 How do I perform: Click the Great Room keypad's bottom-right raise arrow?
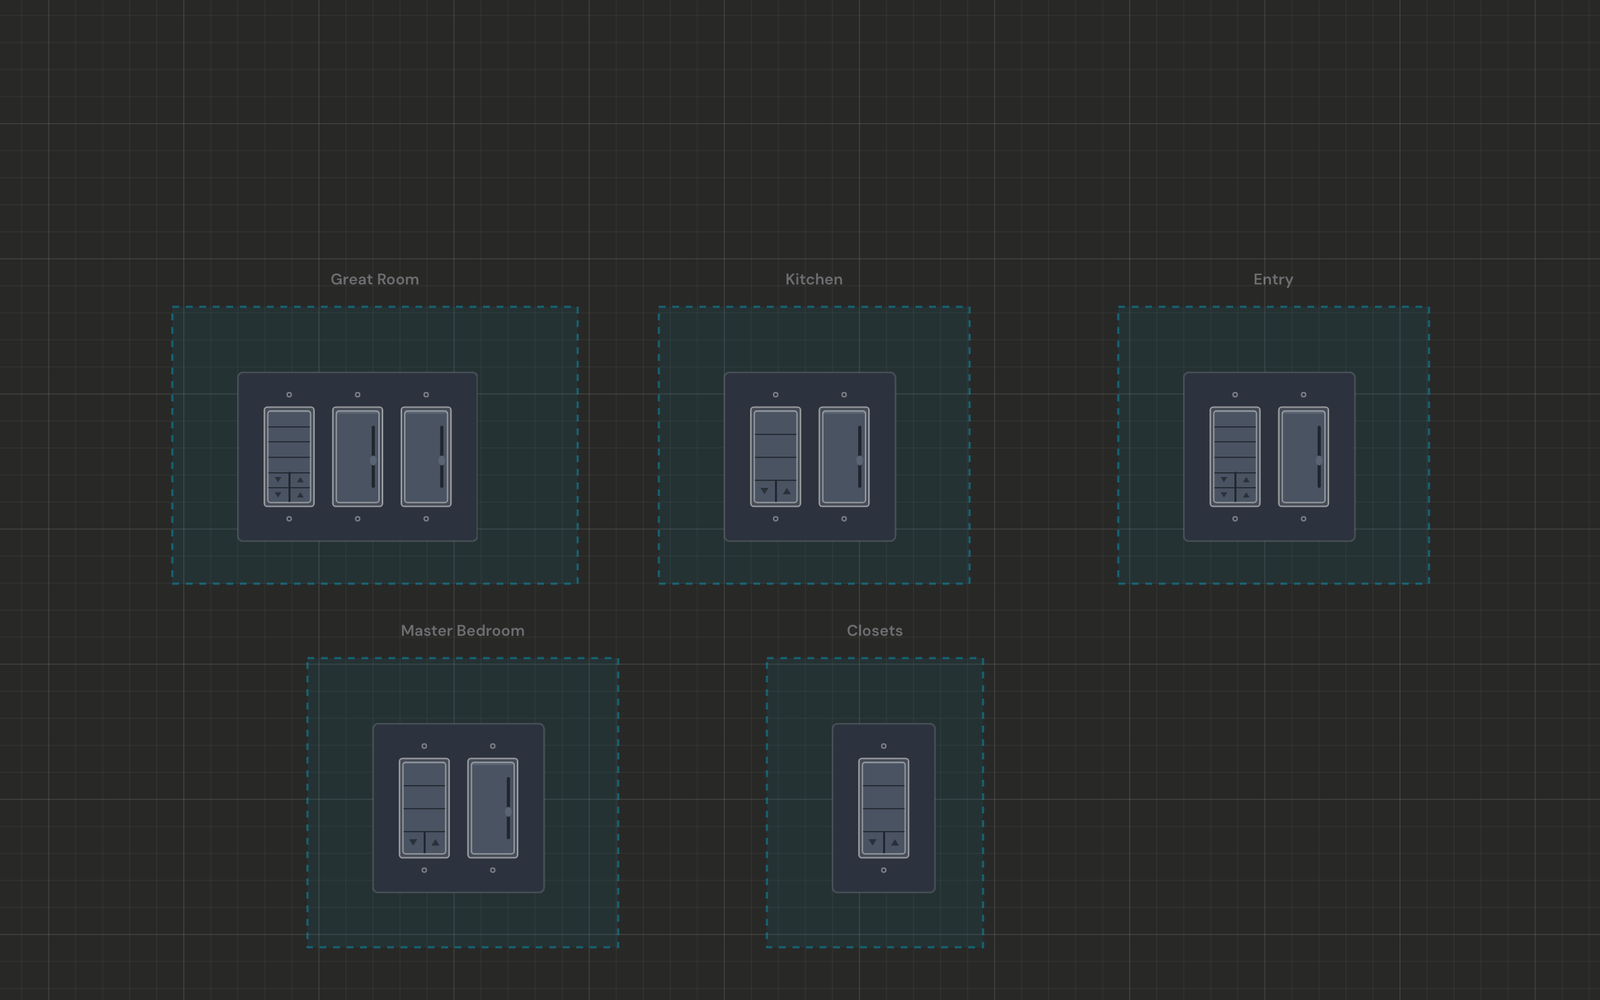click(300, 495)
